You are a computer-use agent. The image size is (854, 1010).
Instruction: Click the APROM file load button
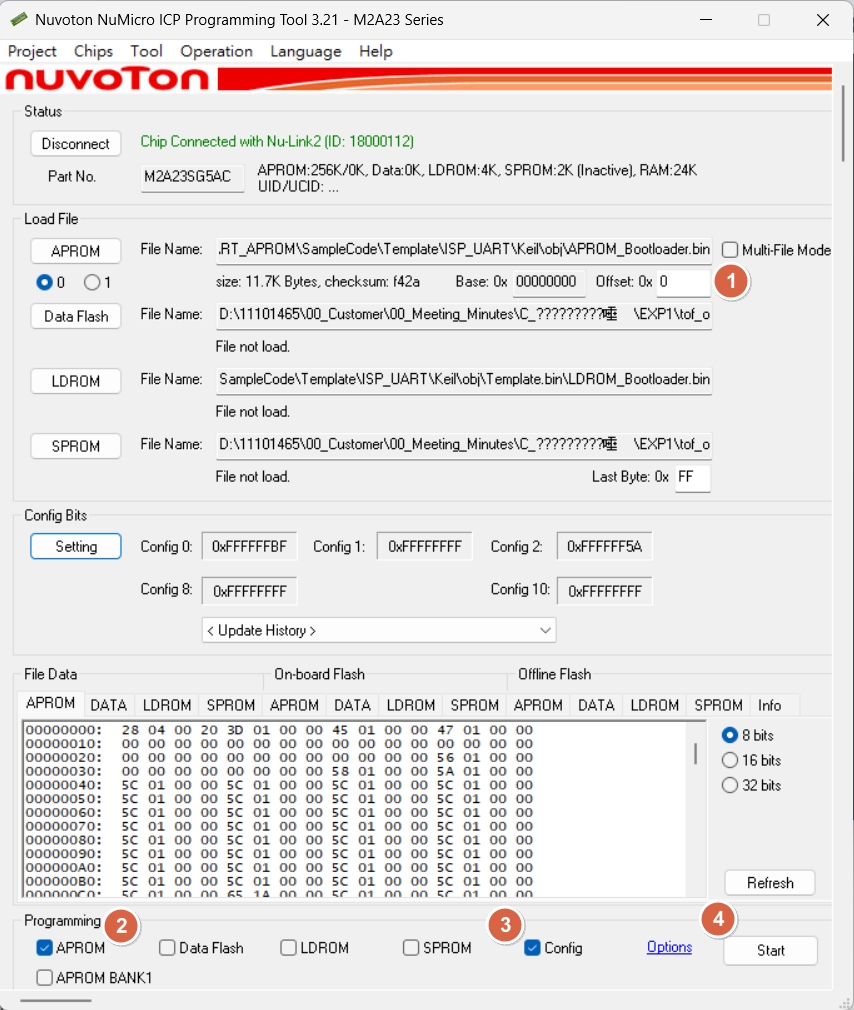76,250
